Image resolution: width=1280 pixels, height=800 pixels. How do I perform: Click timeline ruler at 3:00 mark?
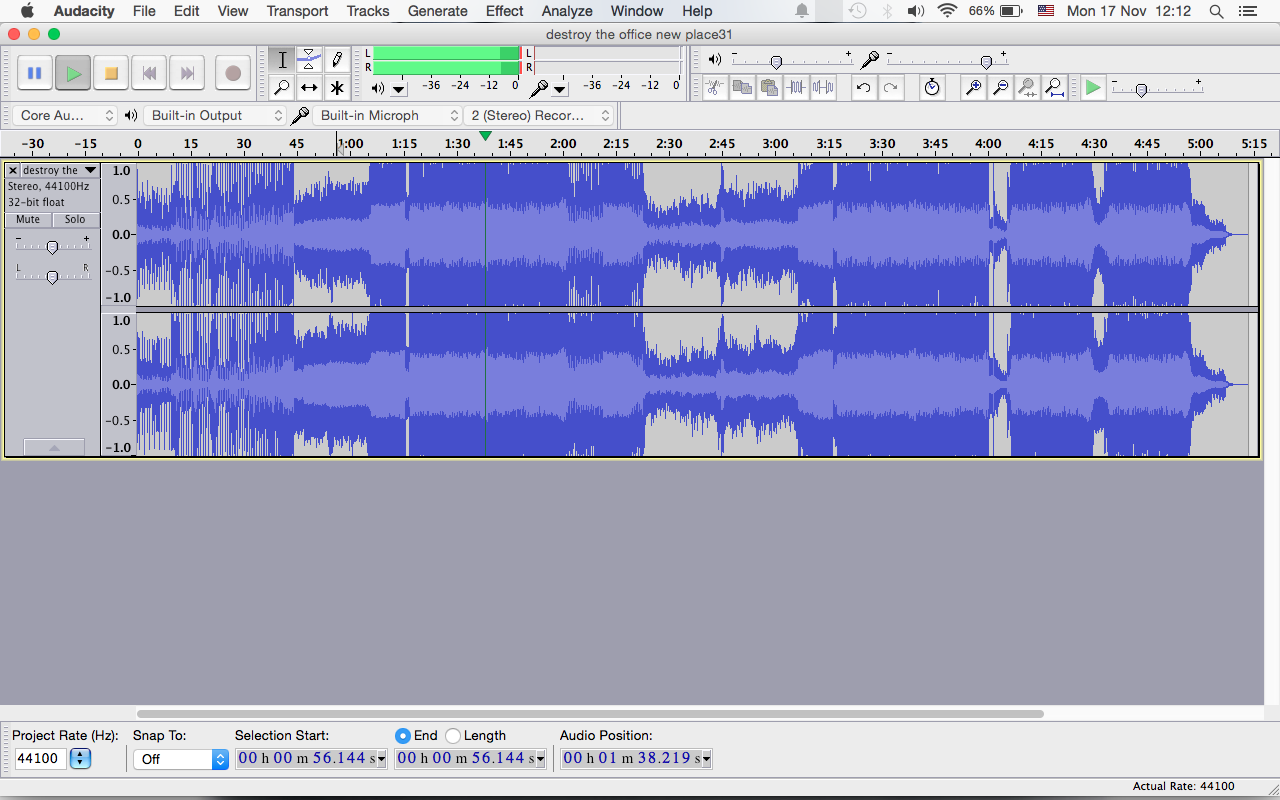(775, 144)
